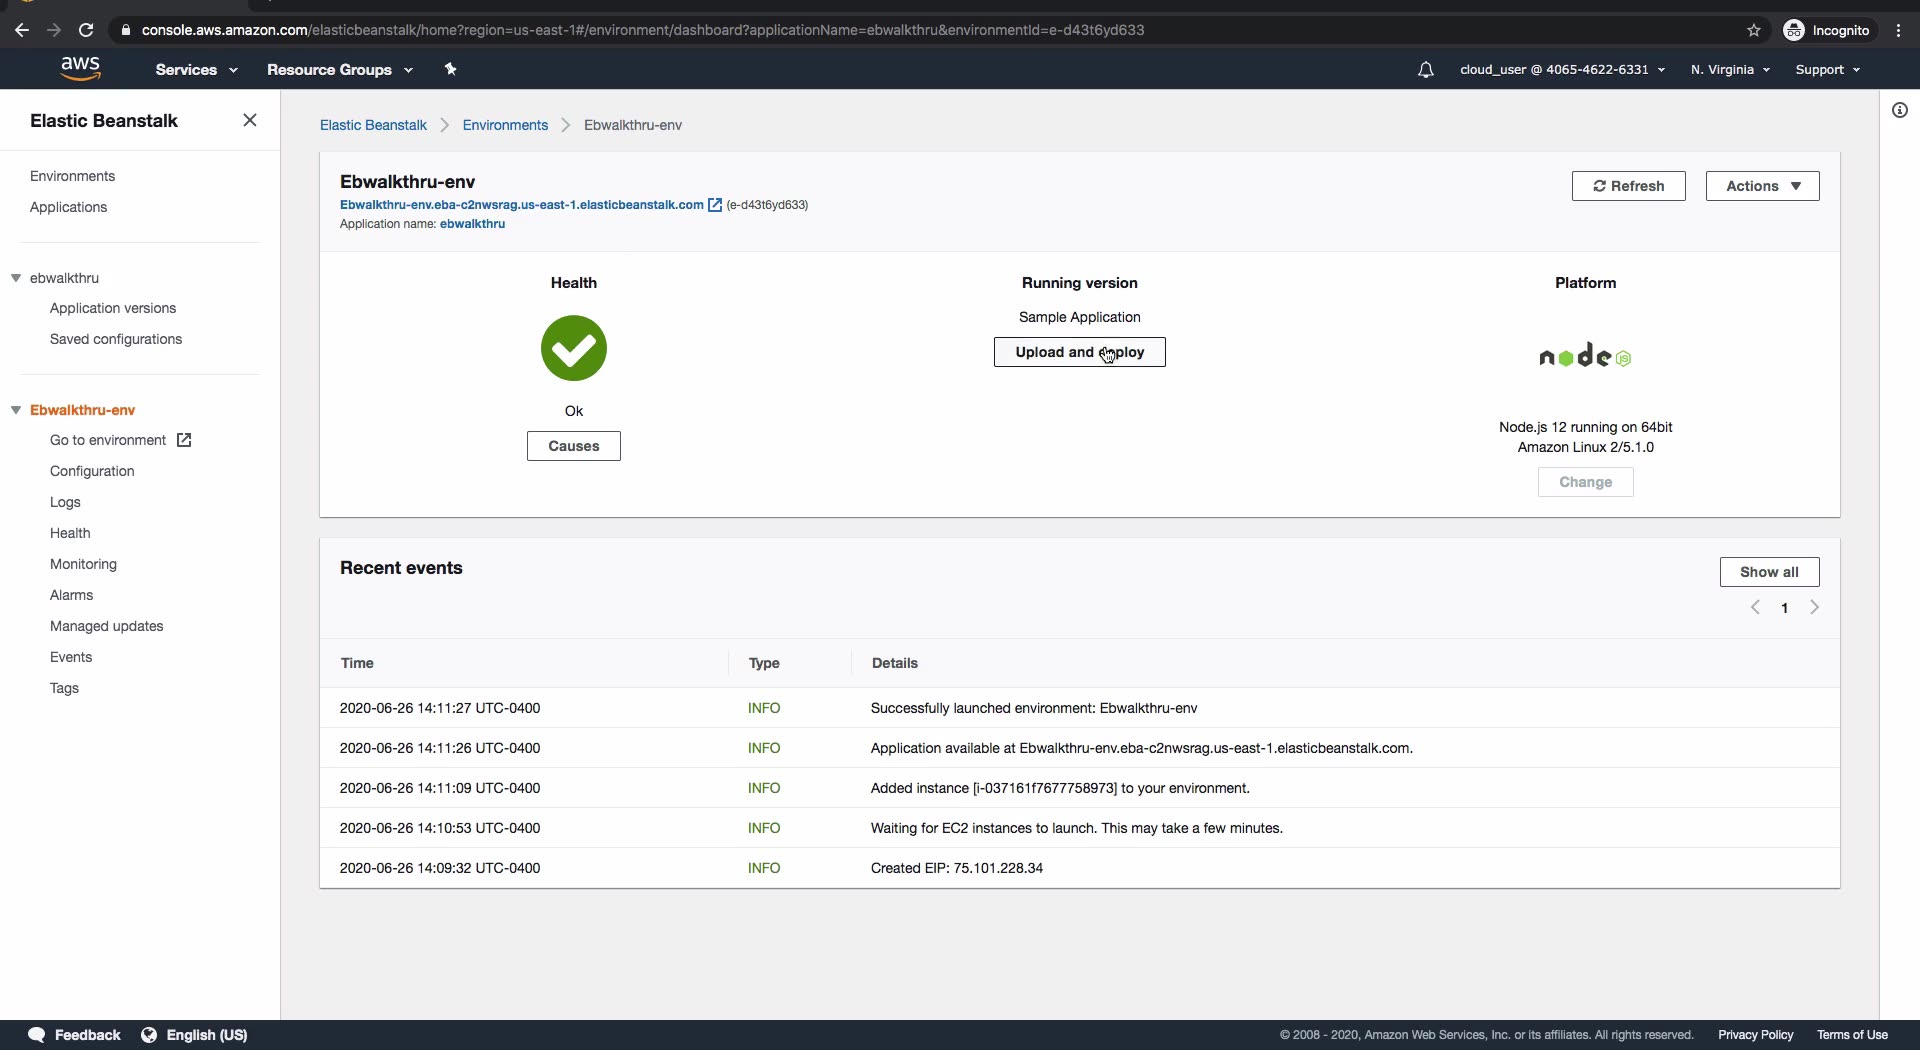This screenshot has height=1050, width=1920.
Task: Collapse the Ebwalkthru-env sidebar section
Action: (x=16, y=410)
